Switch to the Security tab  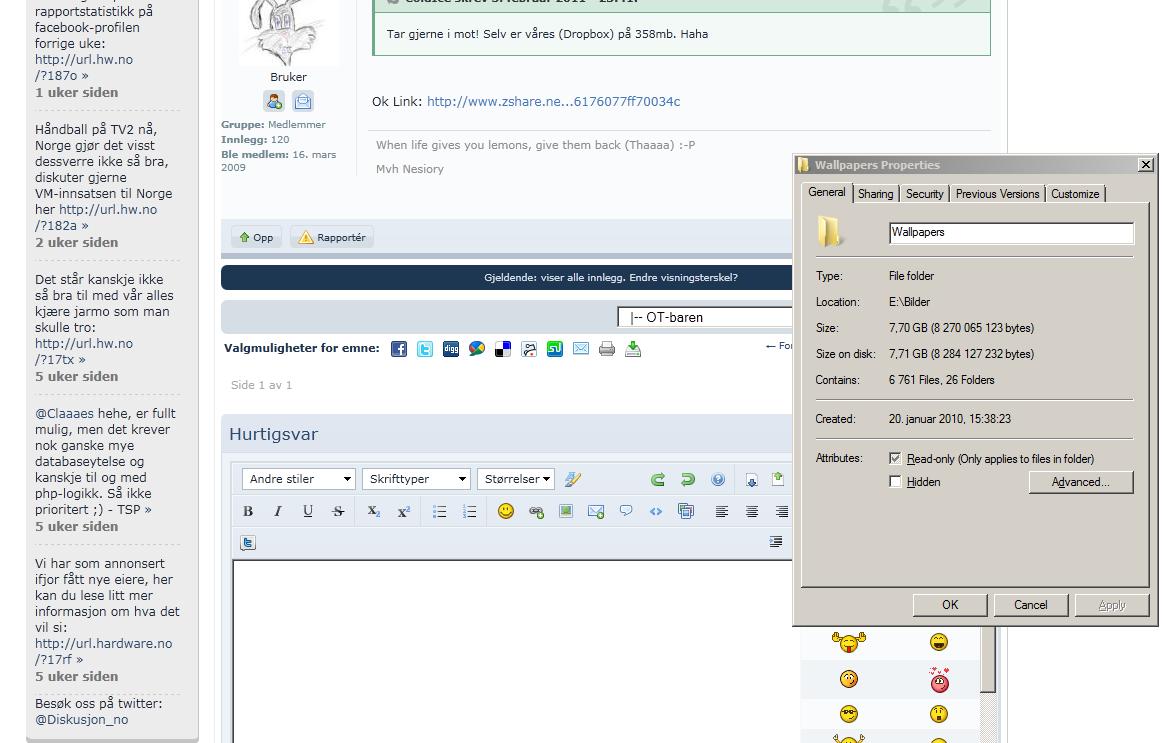(x=925, y=194)
